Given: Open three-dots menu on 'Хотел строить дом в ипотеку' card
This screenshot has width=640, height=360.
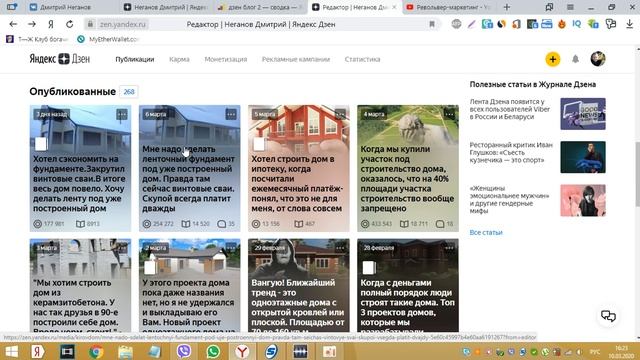Looking at the screenshot, I should (340, 114).
